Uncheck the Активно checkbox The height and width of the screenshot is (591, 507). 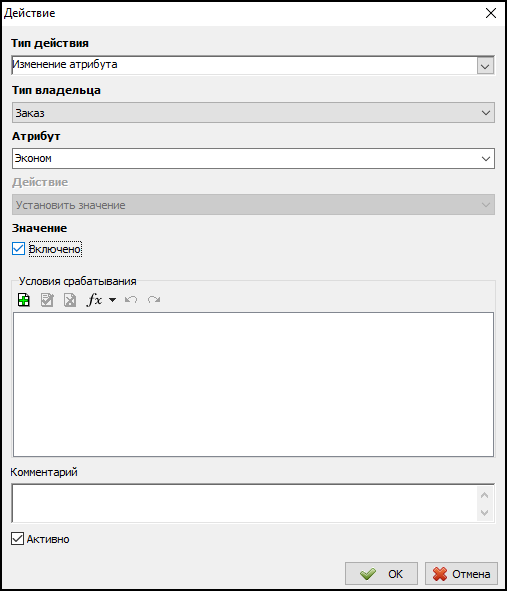point(17,539)
